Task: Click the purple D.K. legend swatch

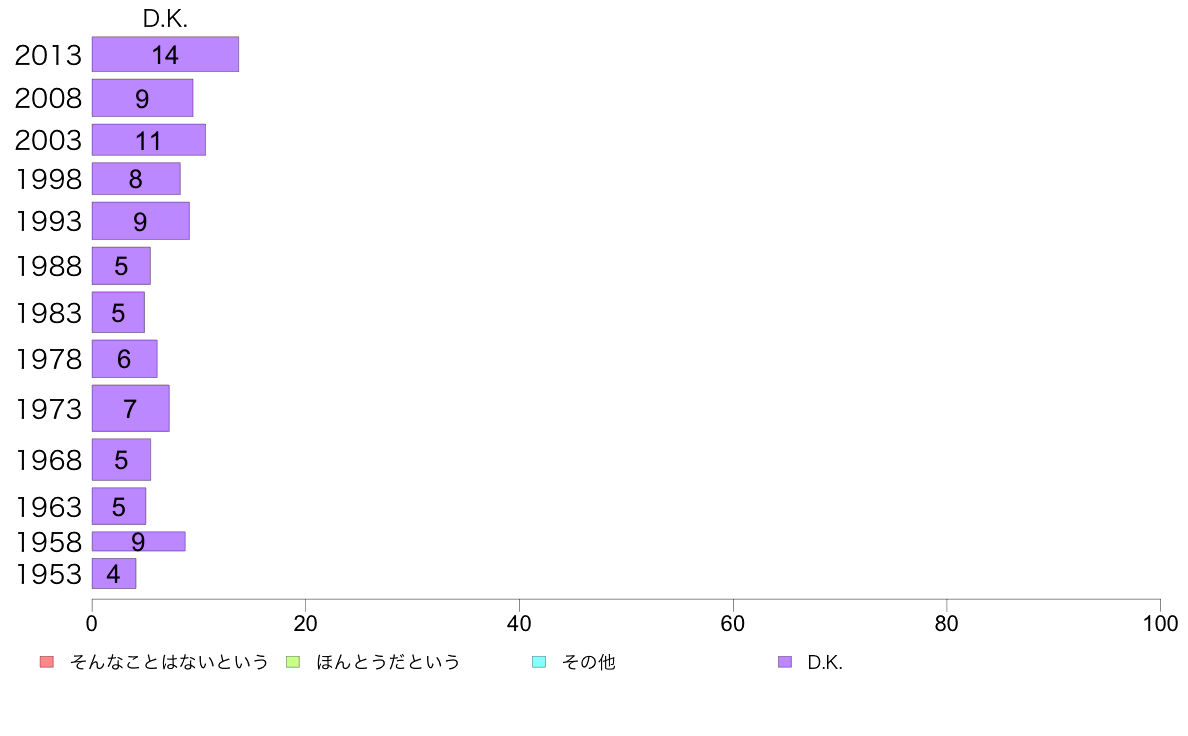Action: click(x=785, y=662)
